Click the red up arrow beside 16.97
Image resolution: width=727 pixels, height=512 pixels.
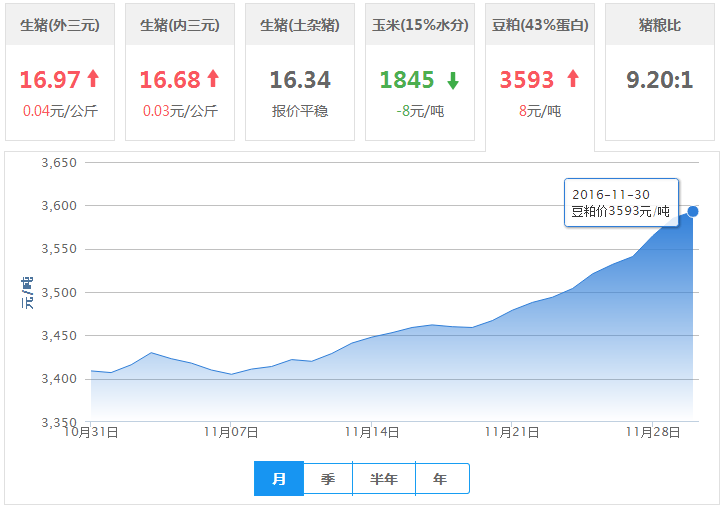93,78
